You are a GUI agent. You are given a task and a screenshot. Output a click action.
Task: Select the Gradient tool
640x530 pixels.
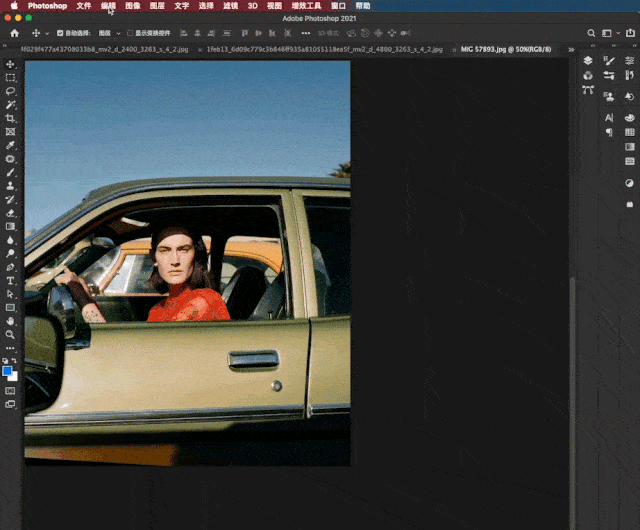click(10, 226)
